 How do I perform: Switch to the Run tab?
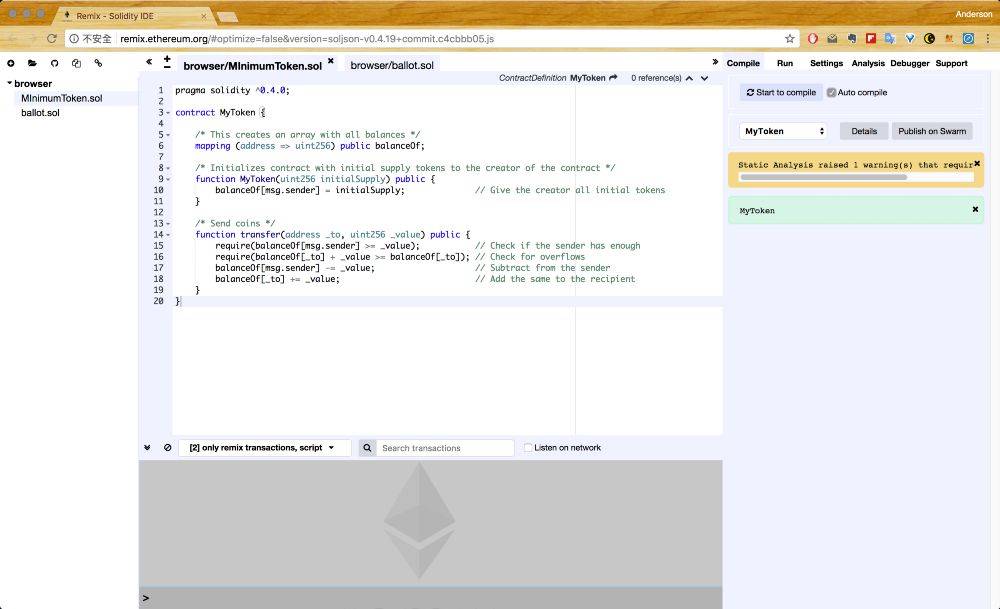(x=785, y=63)
